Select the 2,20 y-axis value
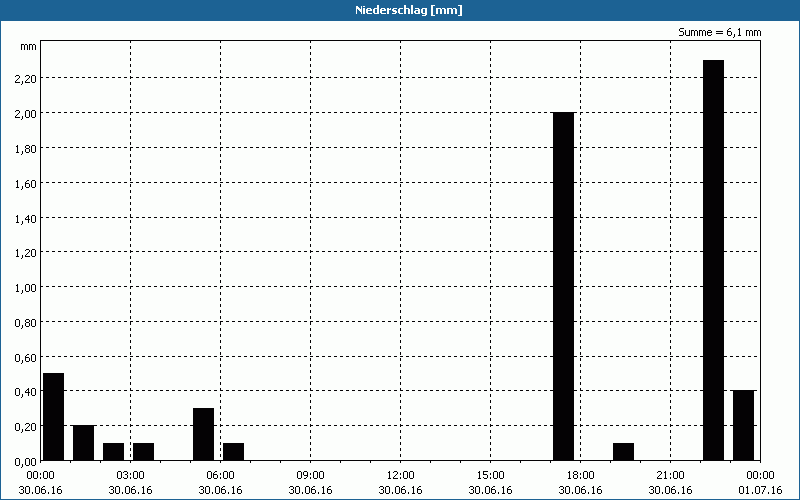 pos(27,78)
